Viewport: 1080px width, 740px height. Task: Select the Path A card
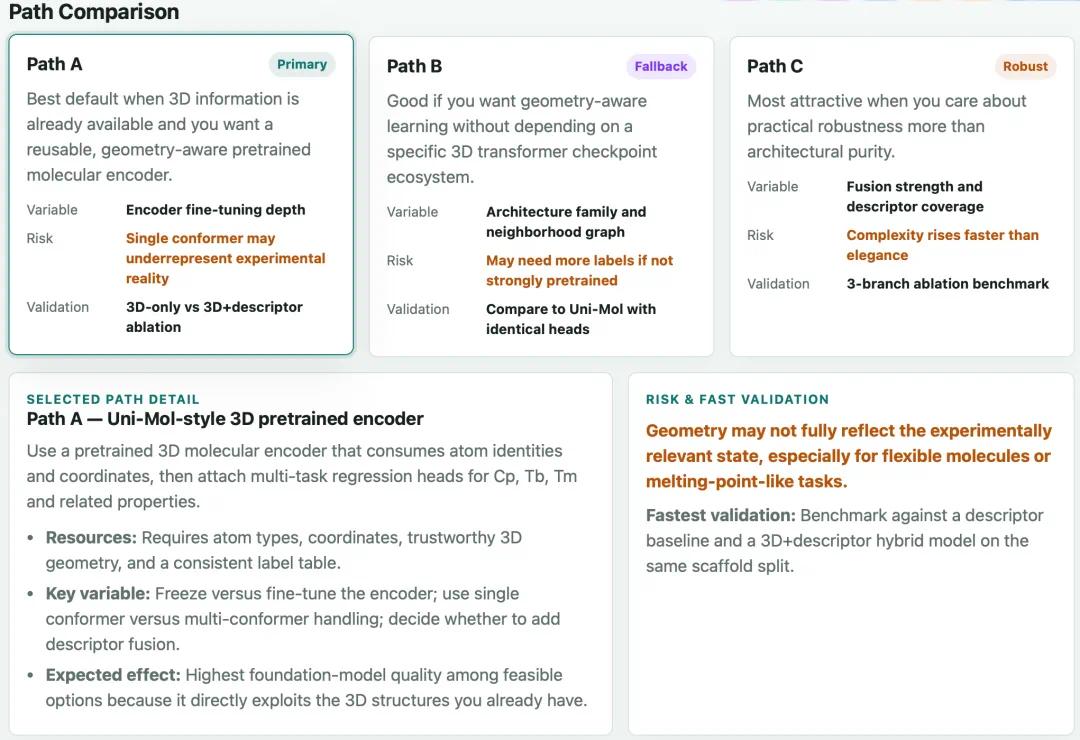click(x=181, y=195)
